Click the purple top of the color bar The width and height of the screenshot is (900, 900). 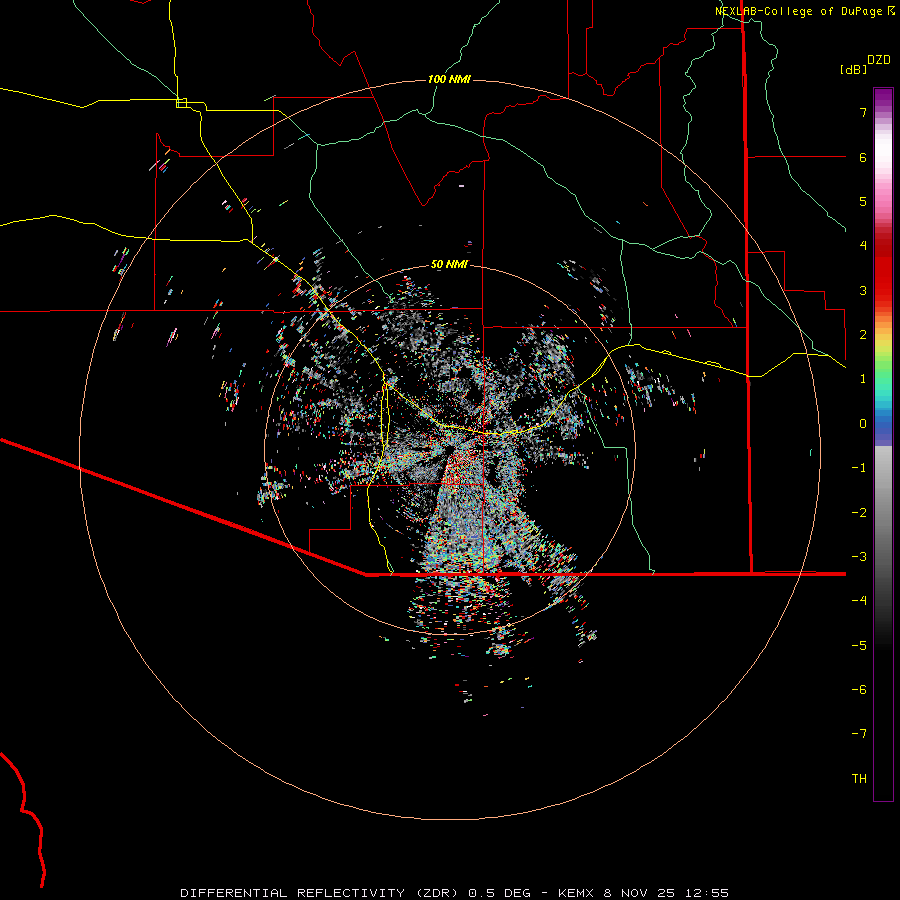(x=883, y=96)
